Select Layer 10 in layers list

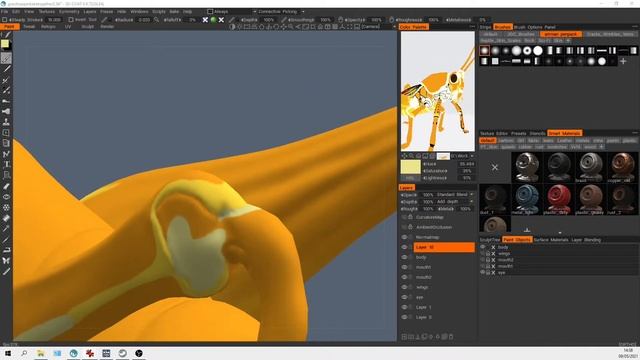coord(444,247)
